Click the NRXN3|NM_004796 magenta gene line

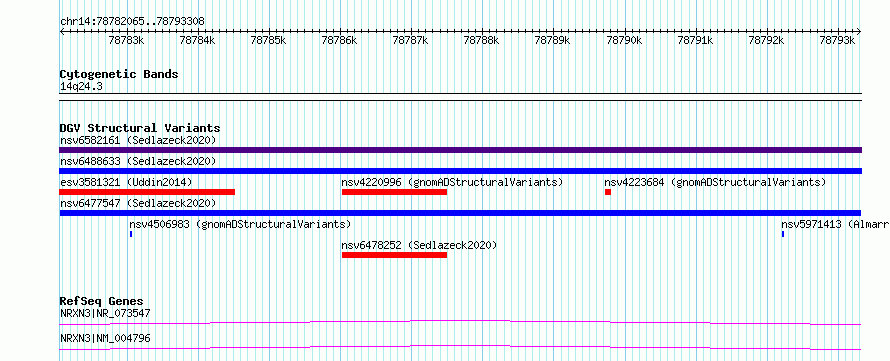click(x=460, y=347)
